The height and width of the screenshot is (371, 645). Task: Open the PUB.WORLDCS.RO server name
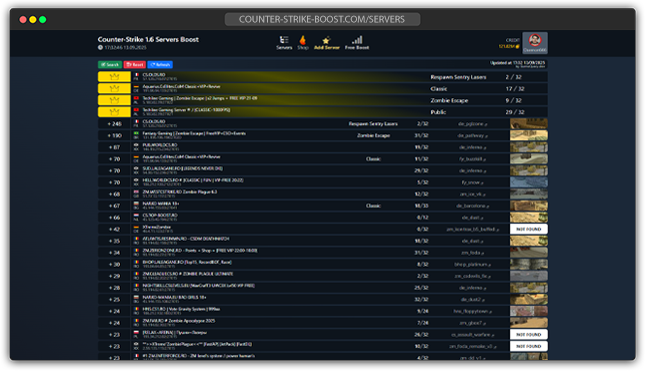[x=160, y=145]
